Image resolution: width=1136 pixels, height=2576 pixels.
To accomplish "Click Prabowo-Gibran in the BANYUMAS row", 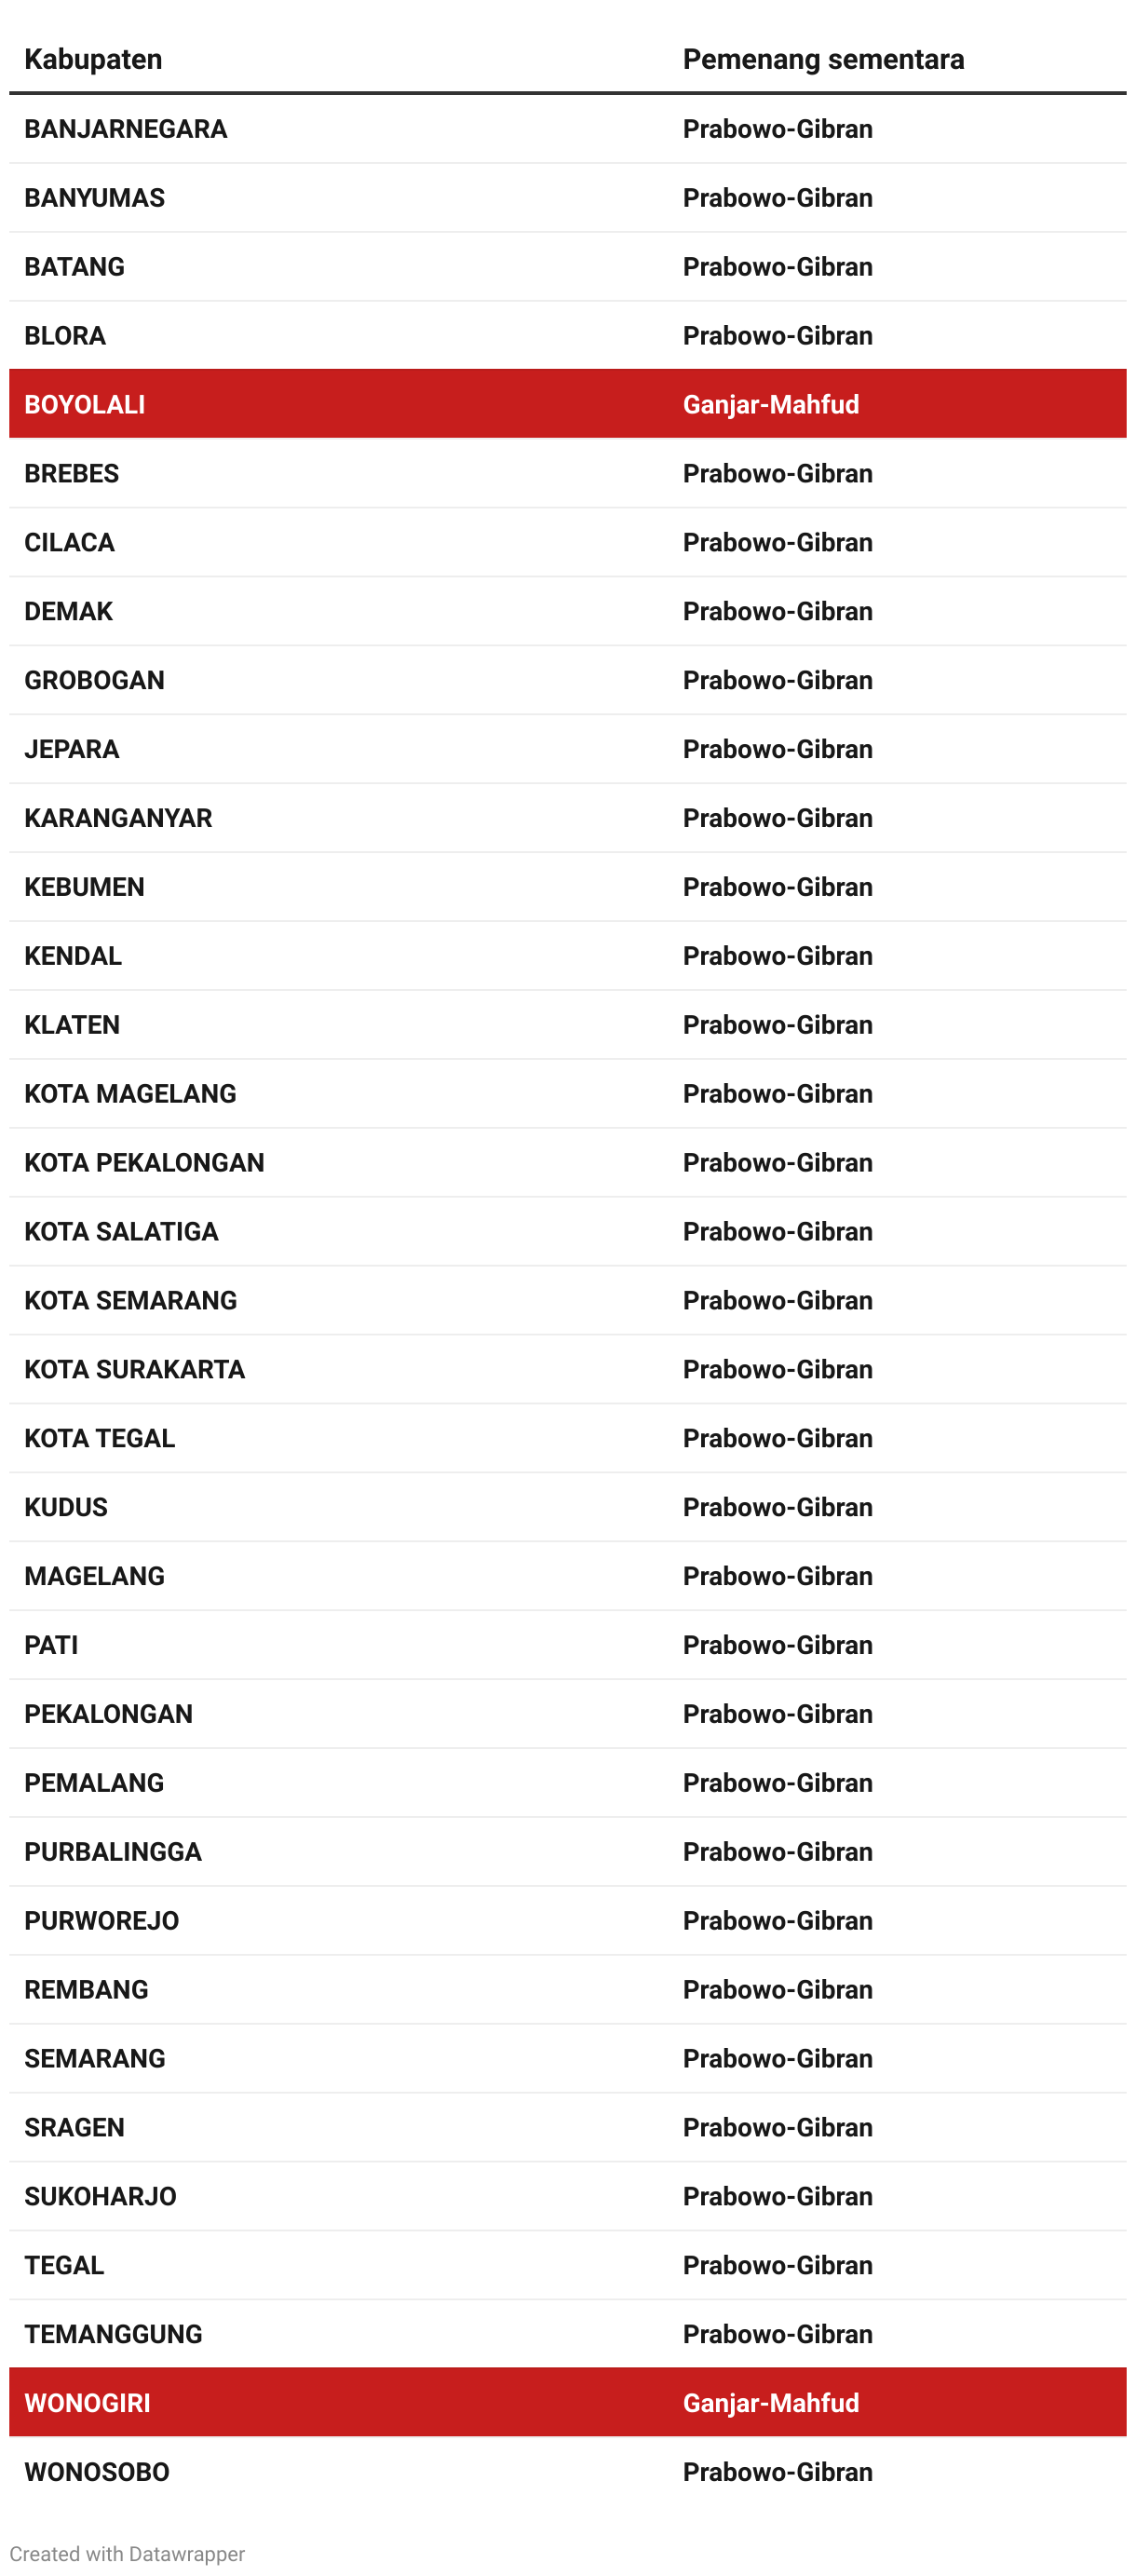I will 777,198.
